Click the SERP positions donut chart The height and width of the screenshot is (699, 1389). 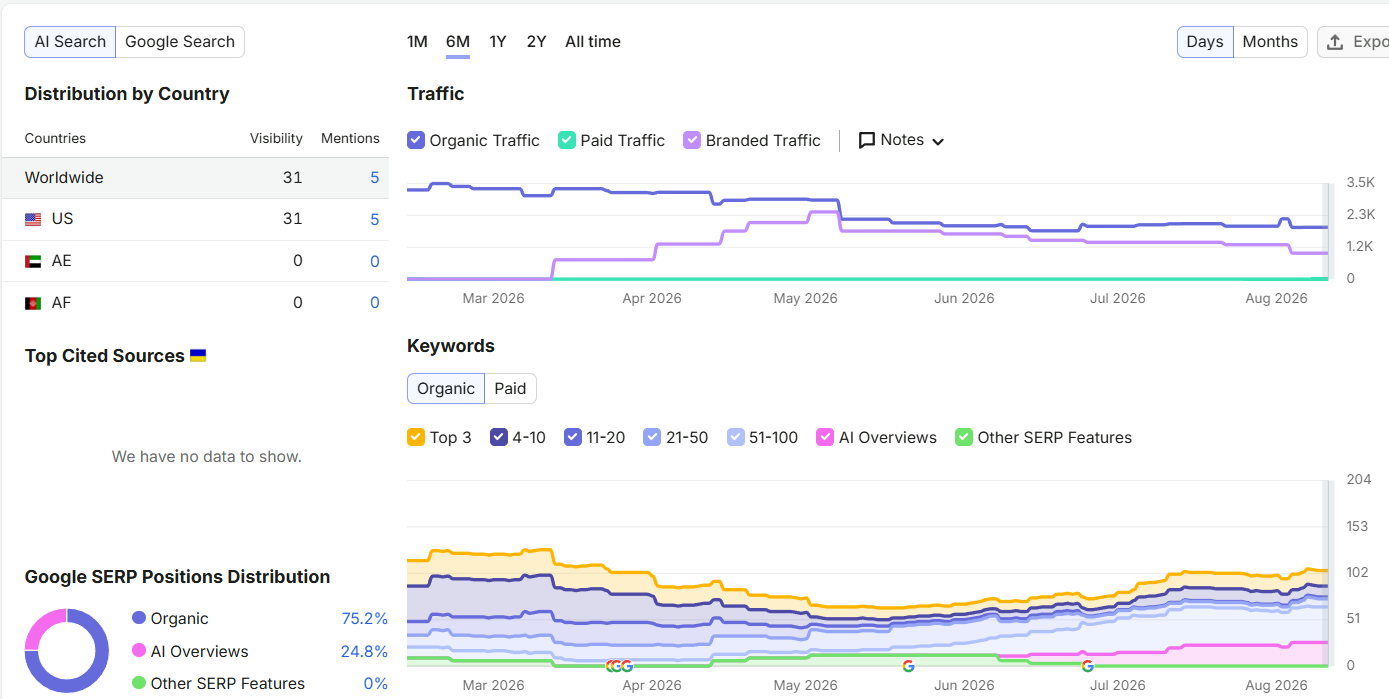(66, 651)
